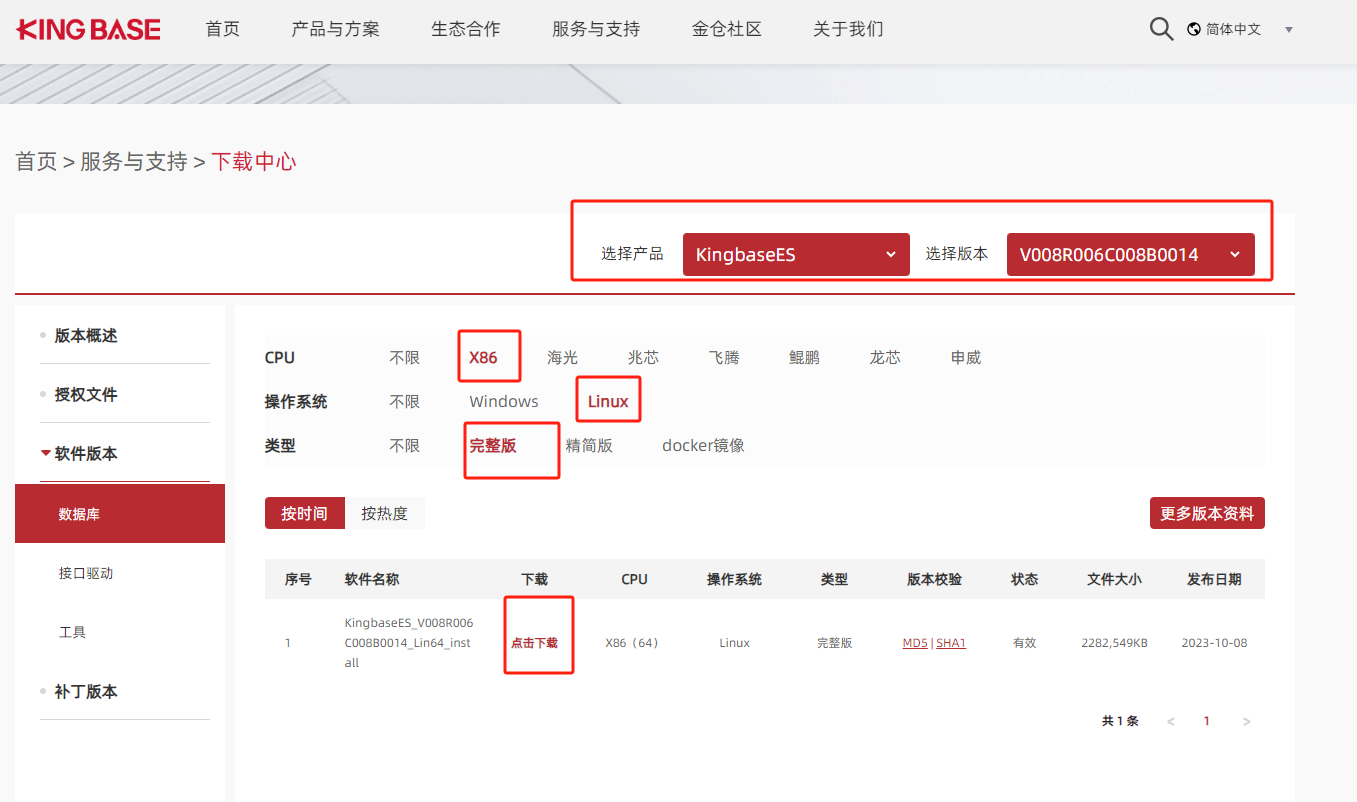The width and height of the screenshot is (1357, 802).
Task: Click the KINGBASE logo
Action: pos(88,29)
